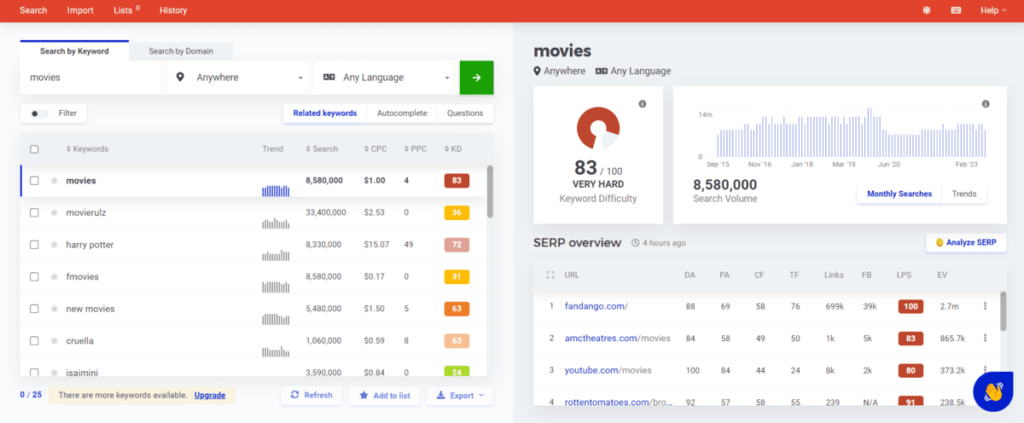Toggle the Filter switch
Viewport: 1024px width, 423px height.
39,114
